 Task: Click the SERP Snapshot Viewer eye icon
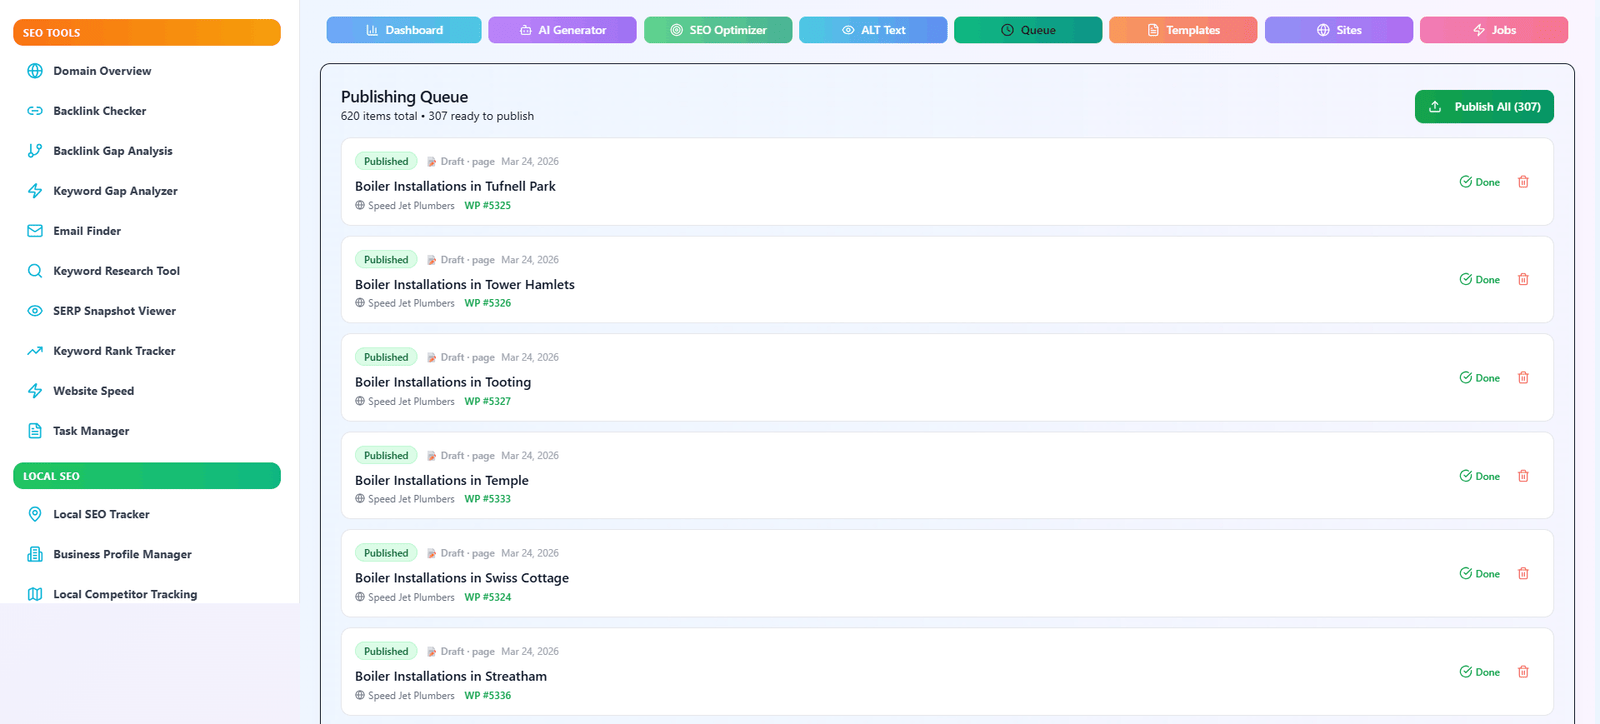35,311
